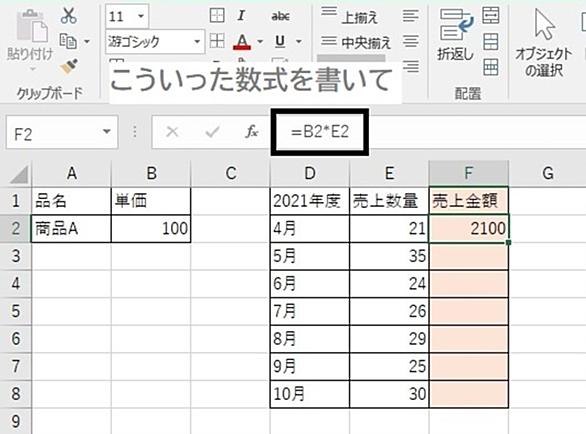This screenshot has width=586, height=434.
Task: Open the Copy options dropdown arrow
Action: pos(87,41)
